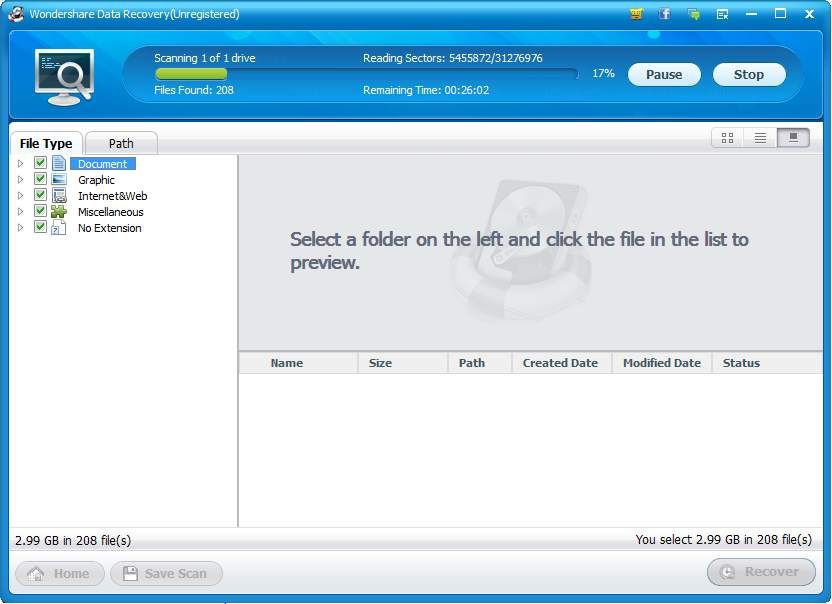Select the preview view mode icon
The width and height of the screenshot is (832, 604).
[793, 138]
